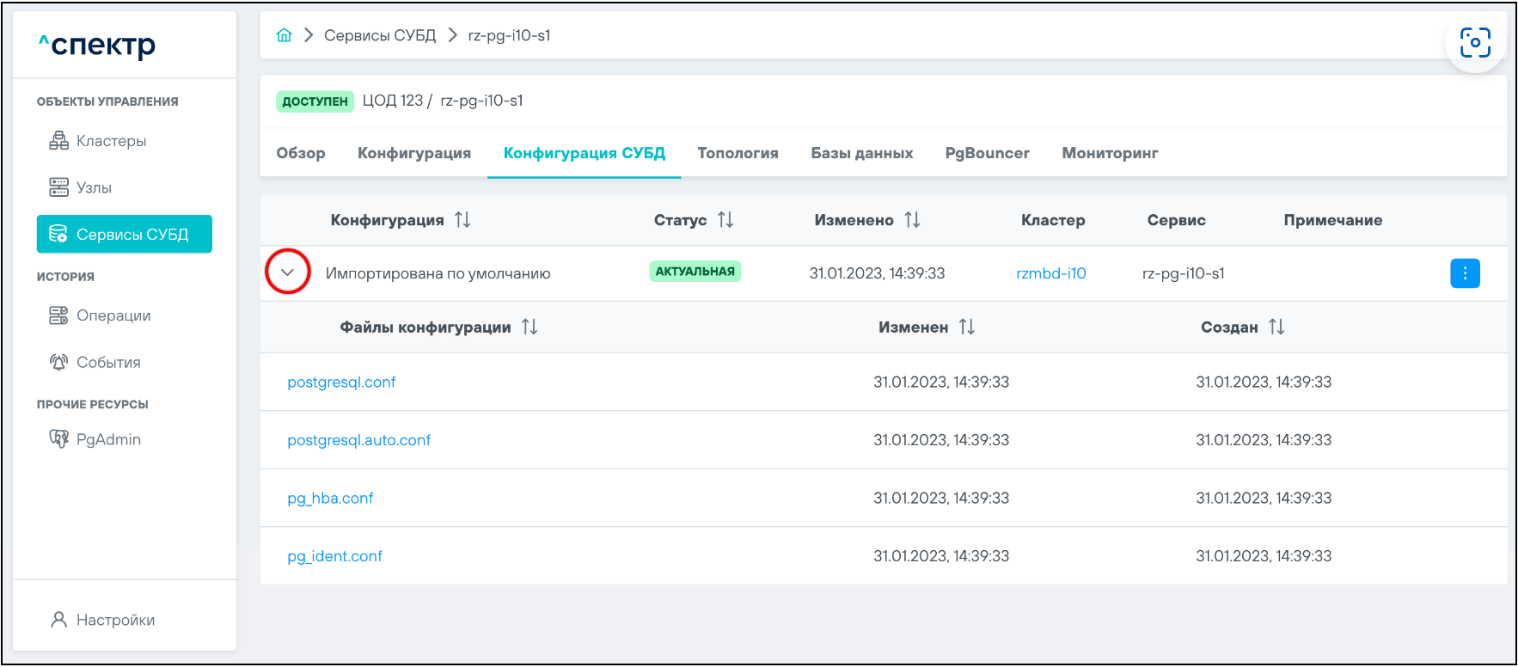Sort by Статус column arrows icon

click(726, 220)
